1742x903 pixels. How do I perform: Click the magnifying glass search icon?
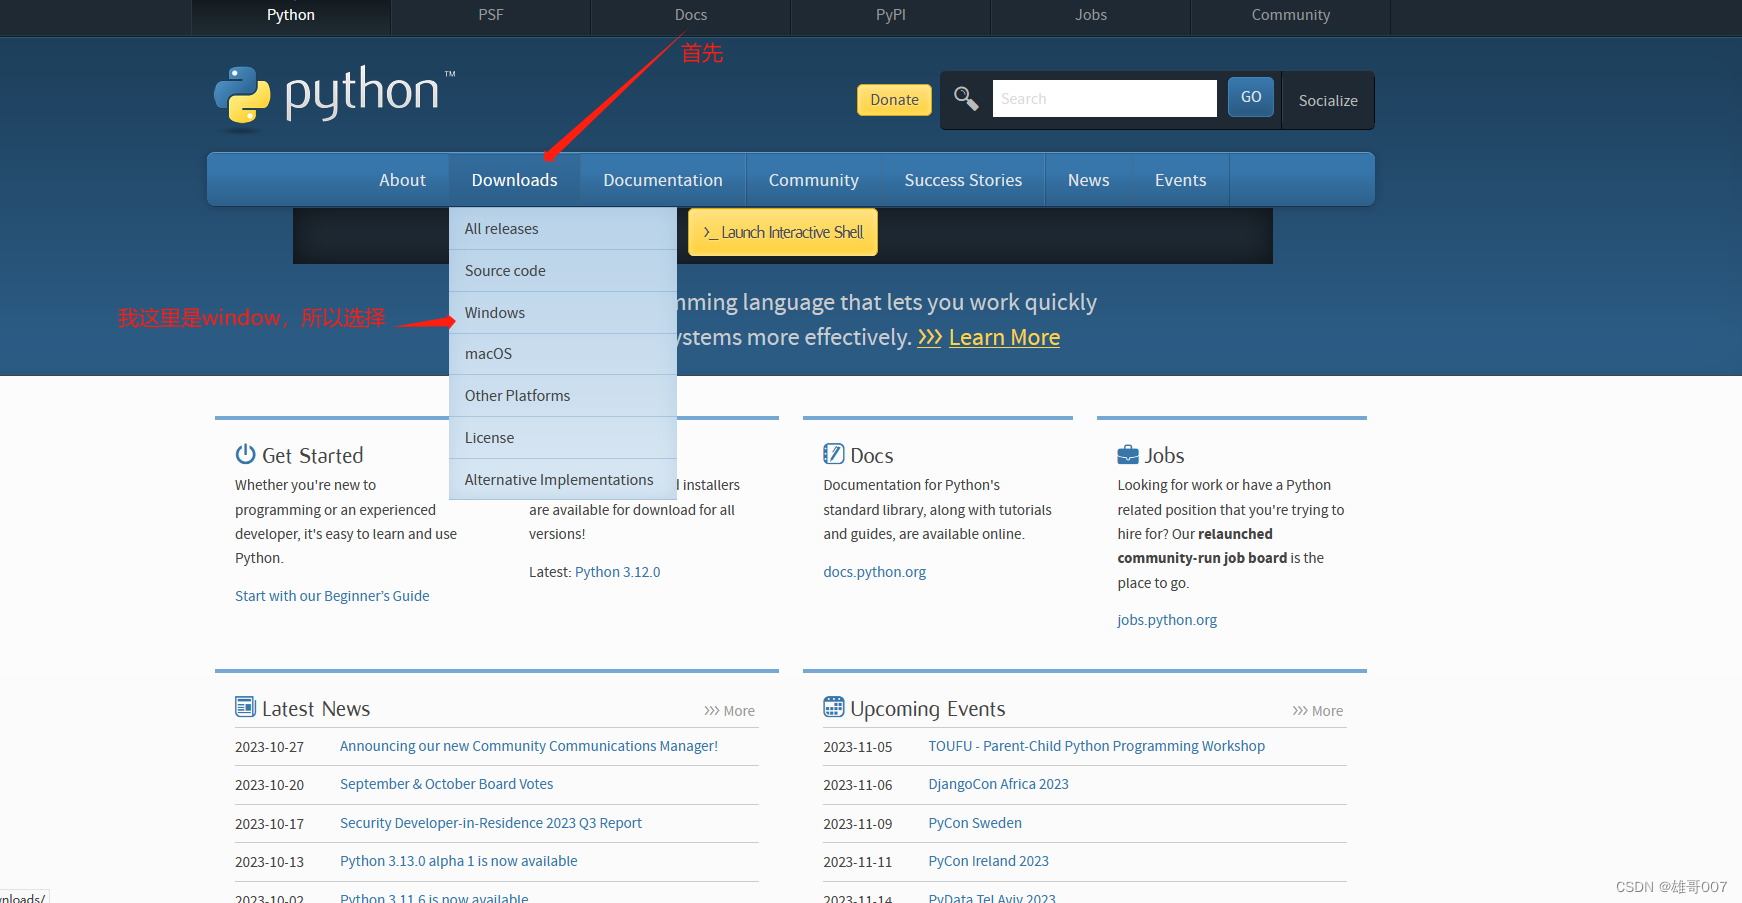[966, 98]
